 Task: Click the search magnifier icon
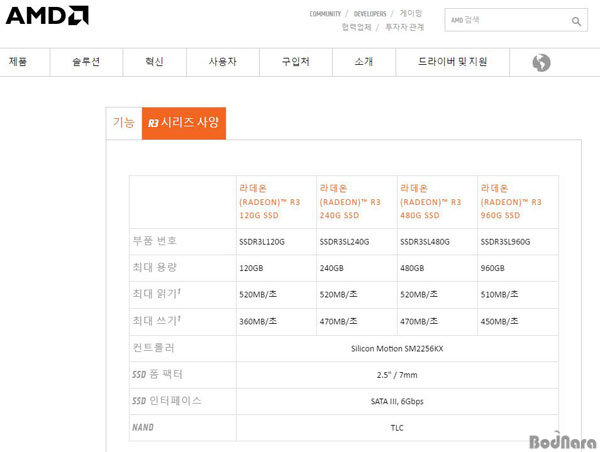pyautogui.click(x=576, y=21)
